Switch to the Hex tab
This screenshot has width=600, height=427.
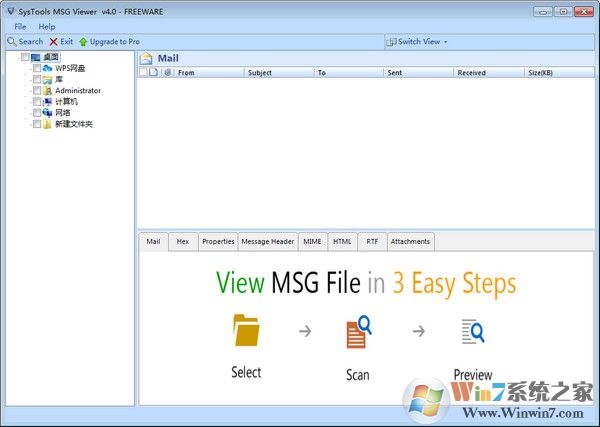(x=183, y=241)
